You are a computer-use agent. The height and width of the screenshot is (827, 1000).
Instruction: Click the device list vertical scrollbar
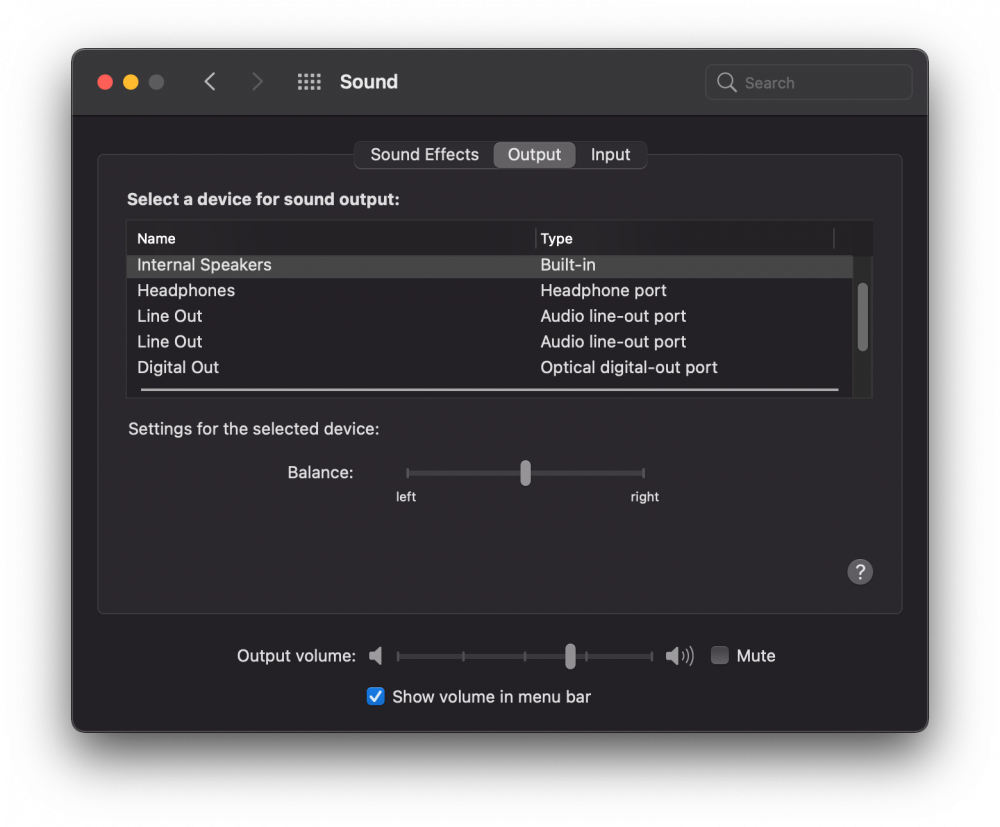[x=863, y=317]
